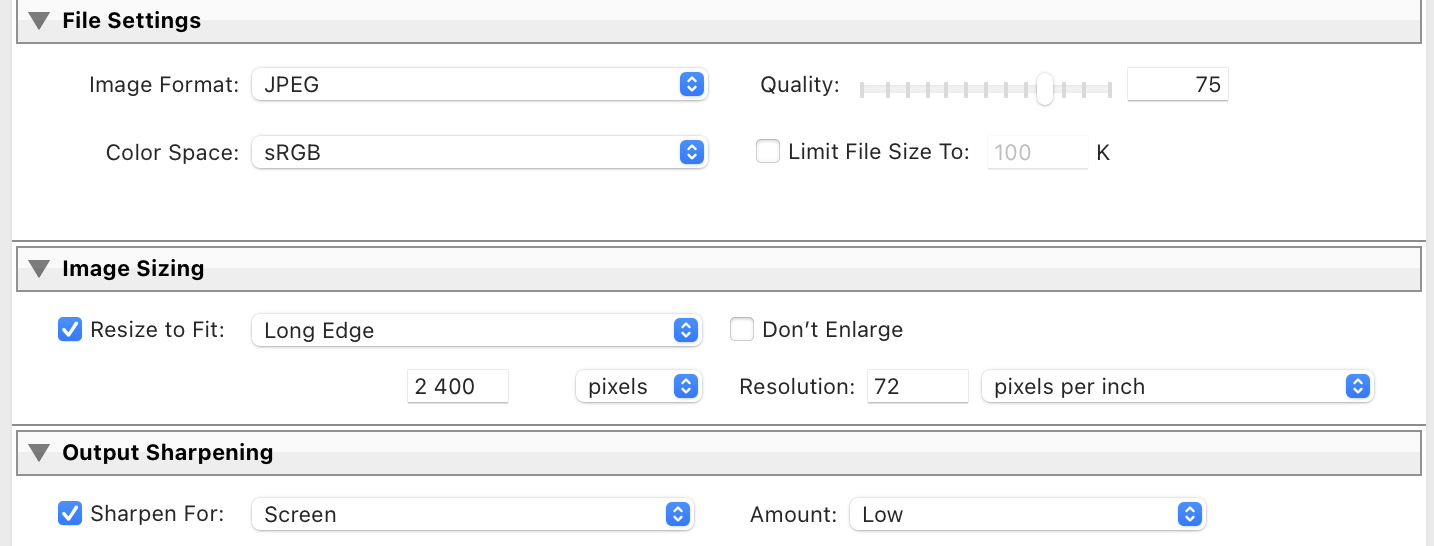Open the Image Format JPEG dropdown

tap(479, 85)
